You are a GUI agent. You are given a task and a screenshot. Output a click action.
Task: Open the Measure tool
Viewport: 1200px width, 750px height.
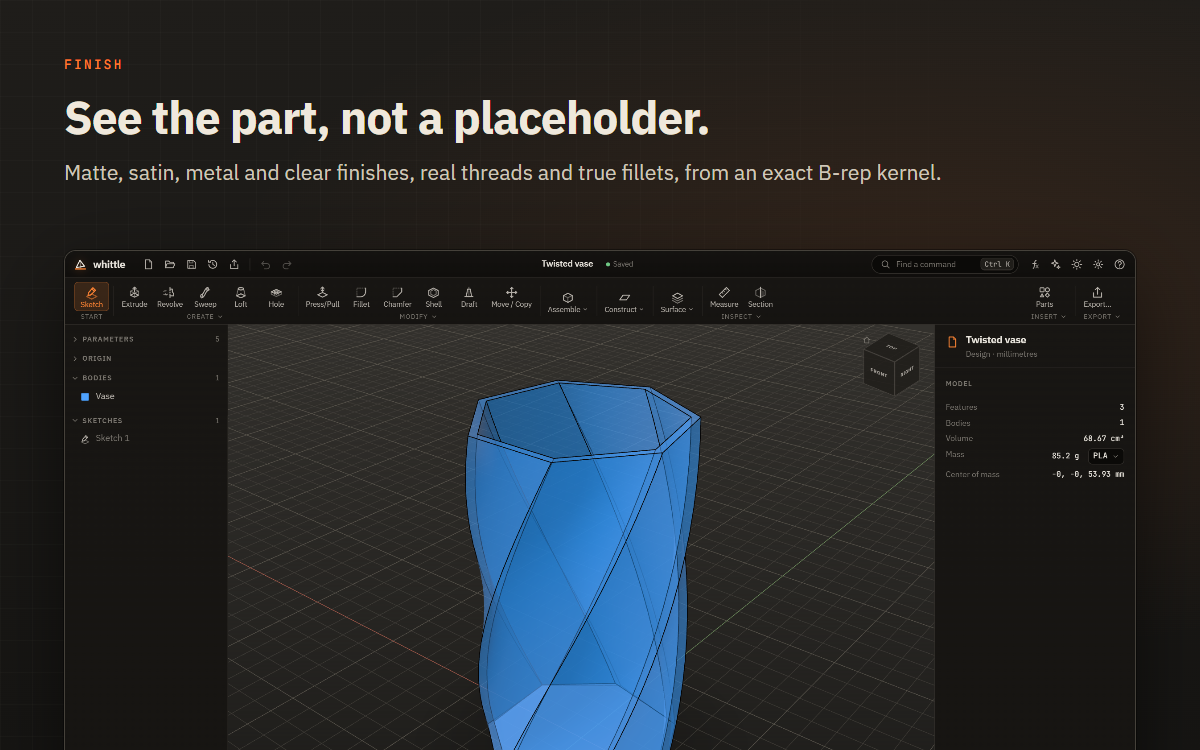(724, 297)
